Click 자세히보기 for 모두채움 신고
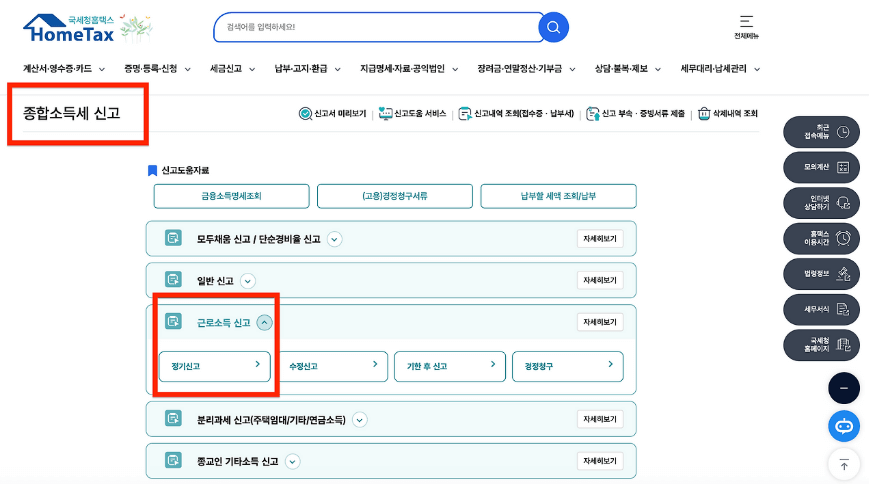The height and width of the screenshot is (484, 869). click(600, 238)
